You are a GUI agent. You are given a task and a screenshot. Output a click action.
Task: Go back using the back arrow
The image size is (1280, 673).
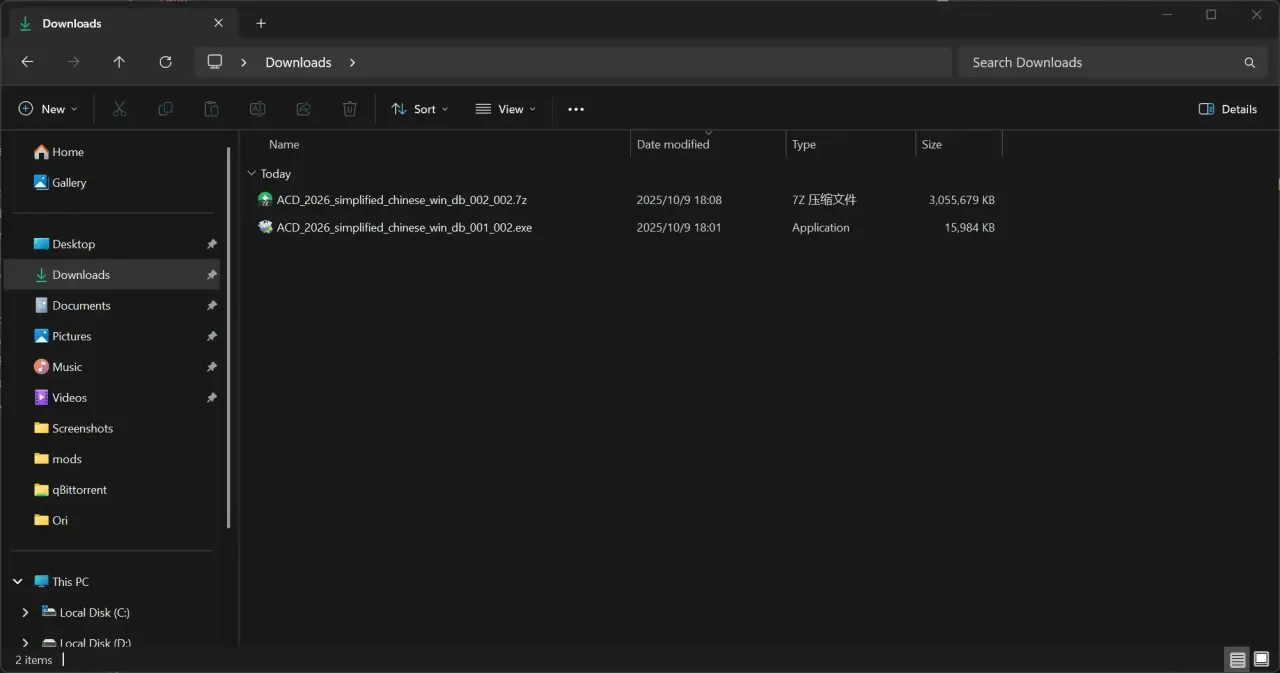click(27, 62)
